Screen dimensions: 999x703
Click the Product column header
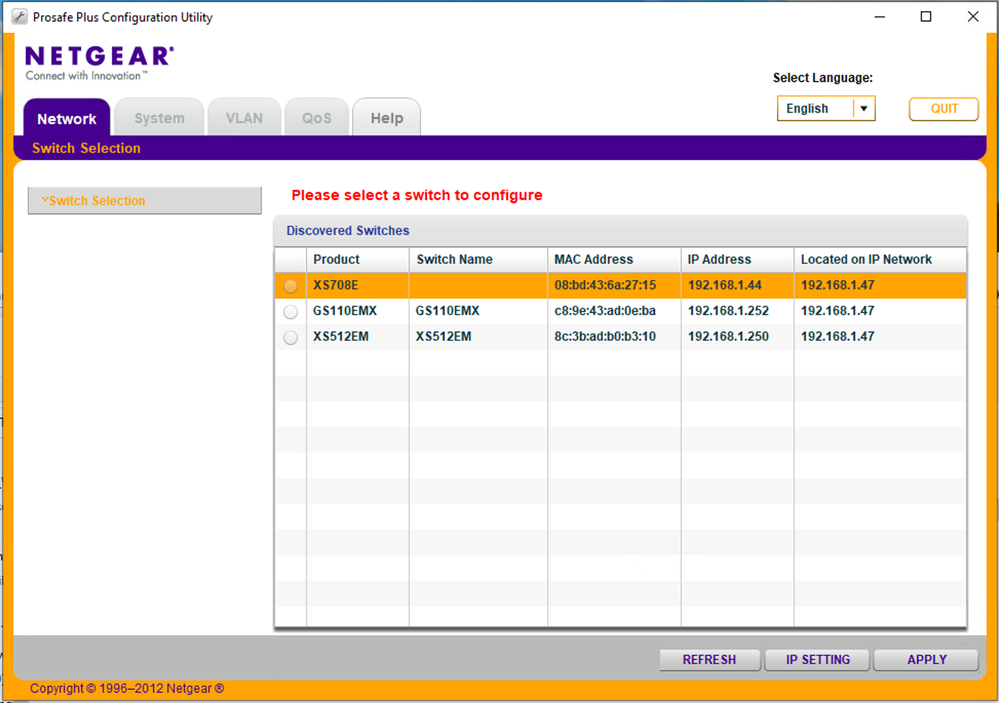point(357,259)
